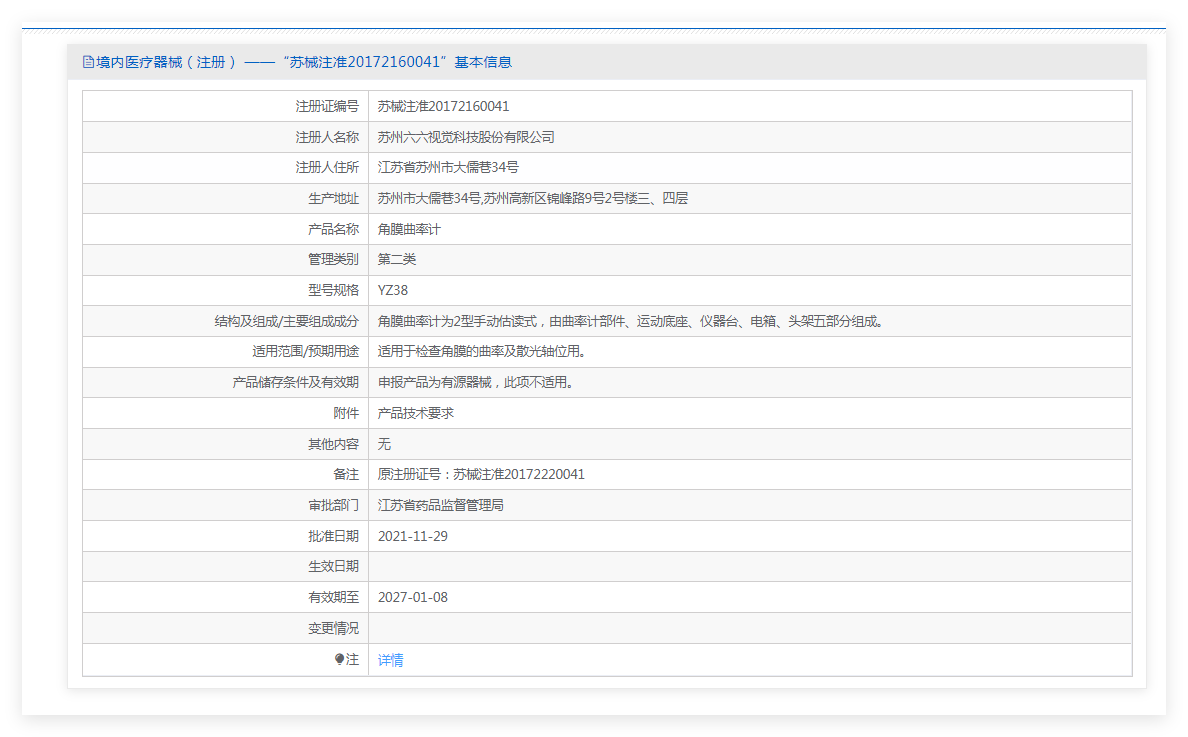Select the 其他内容 value 无

[384, 444]
